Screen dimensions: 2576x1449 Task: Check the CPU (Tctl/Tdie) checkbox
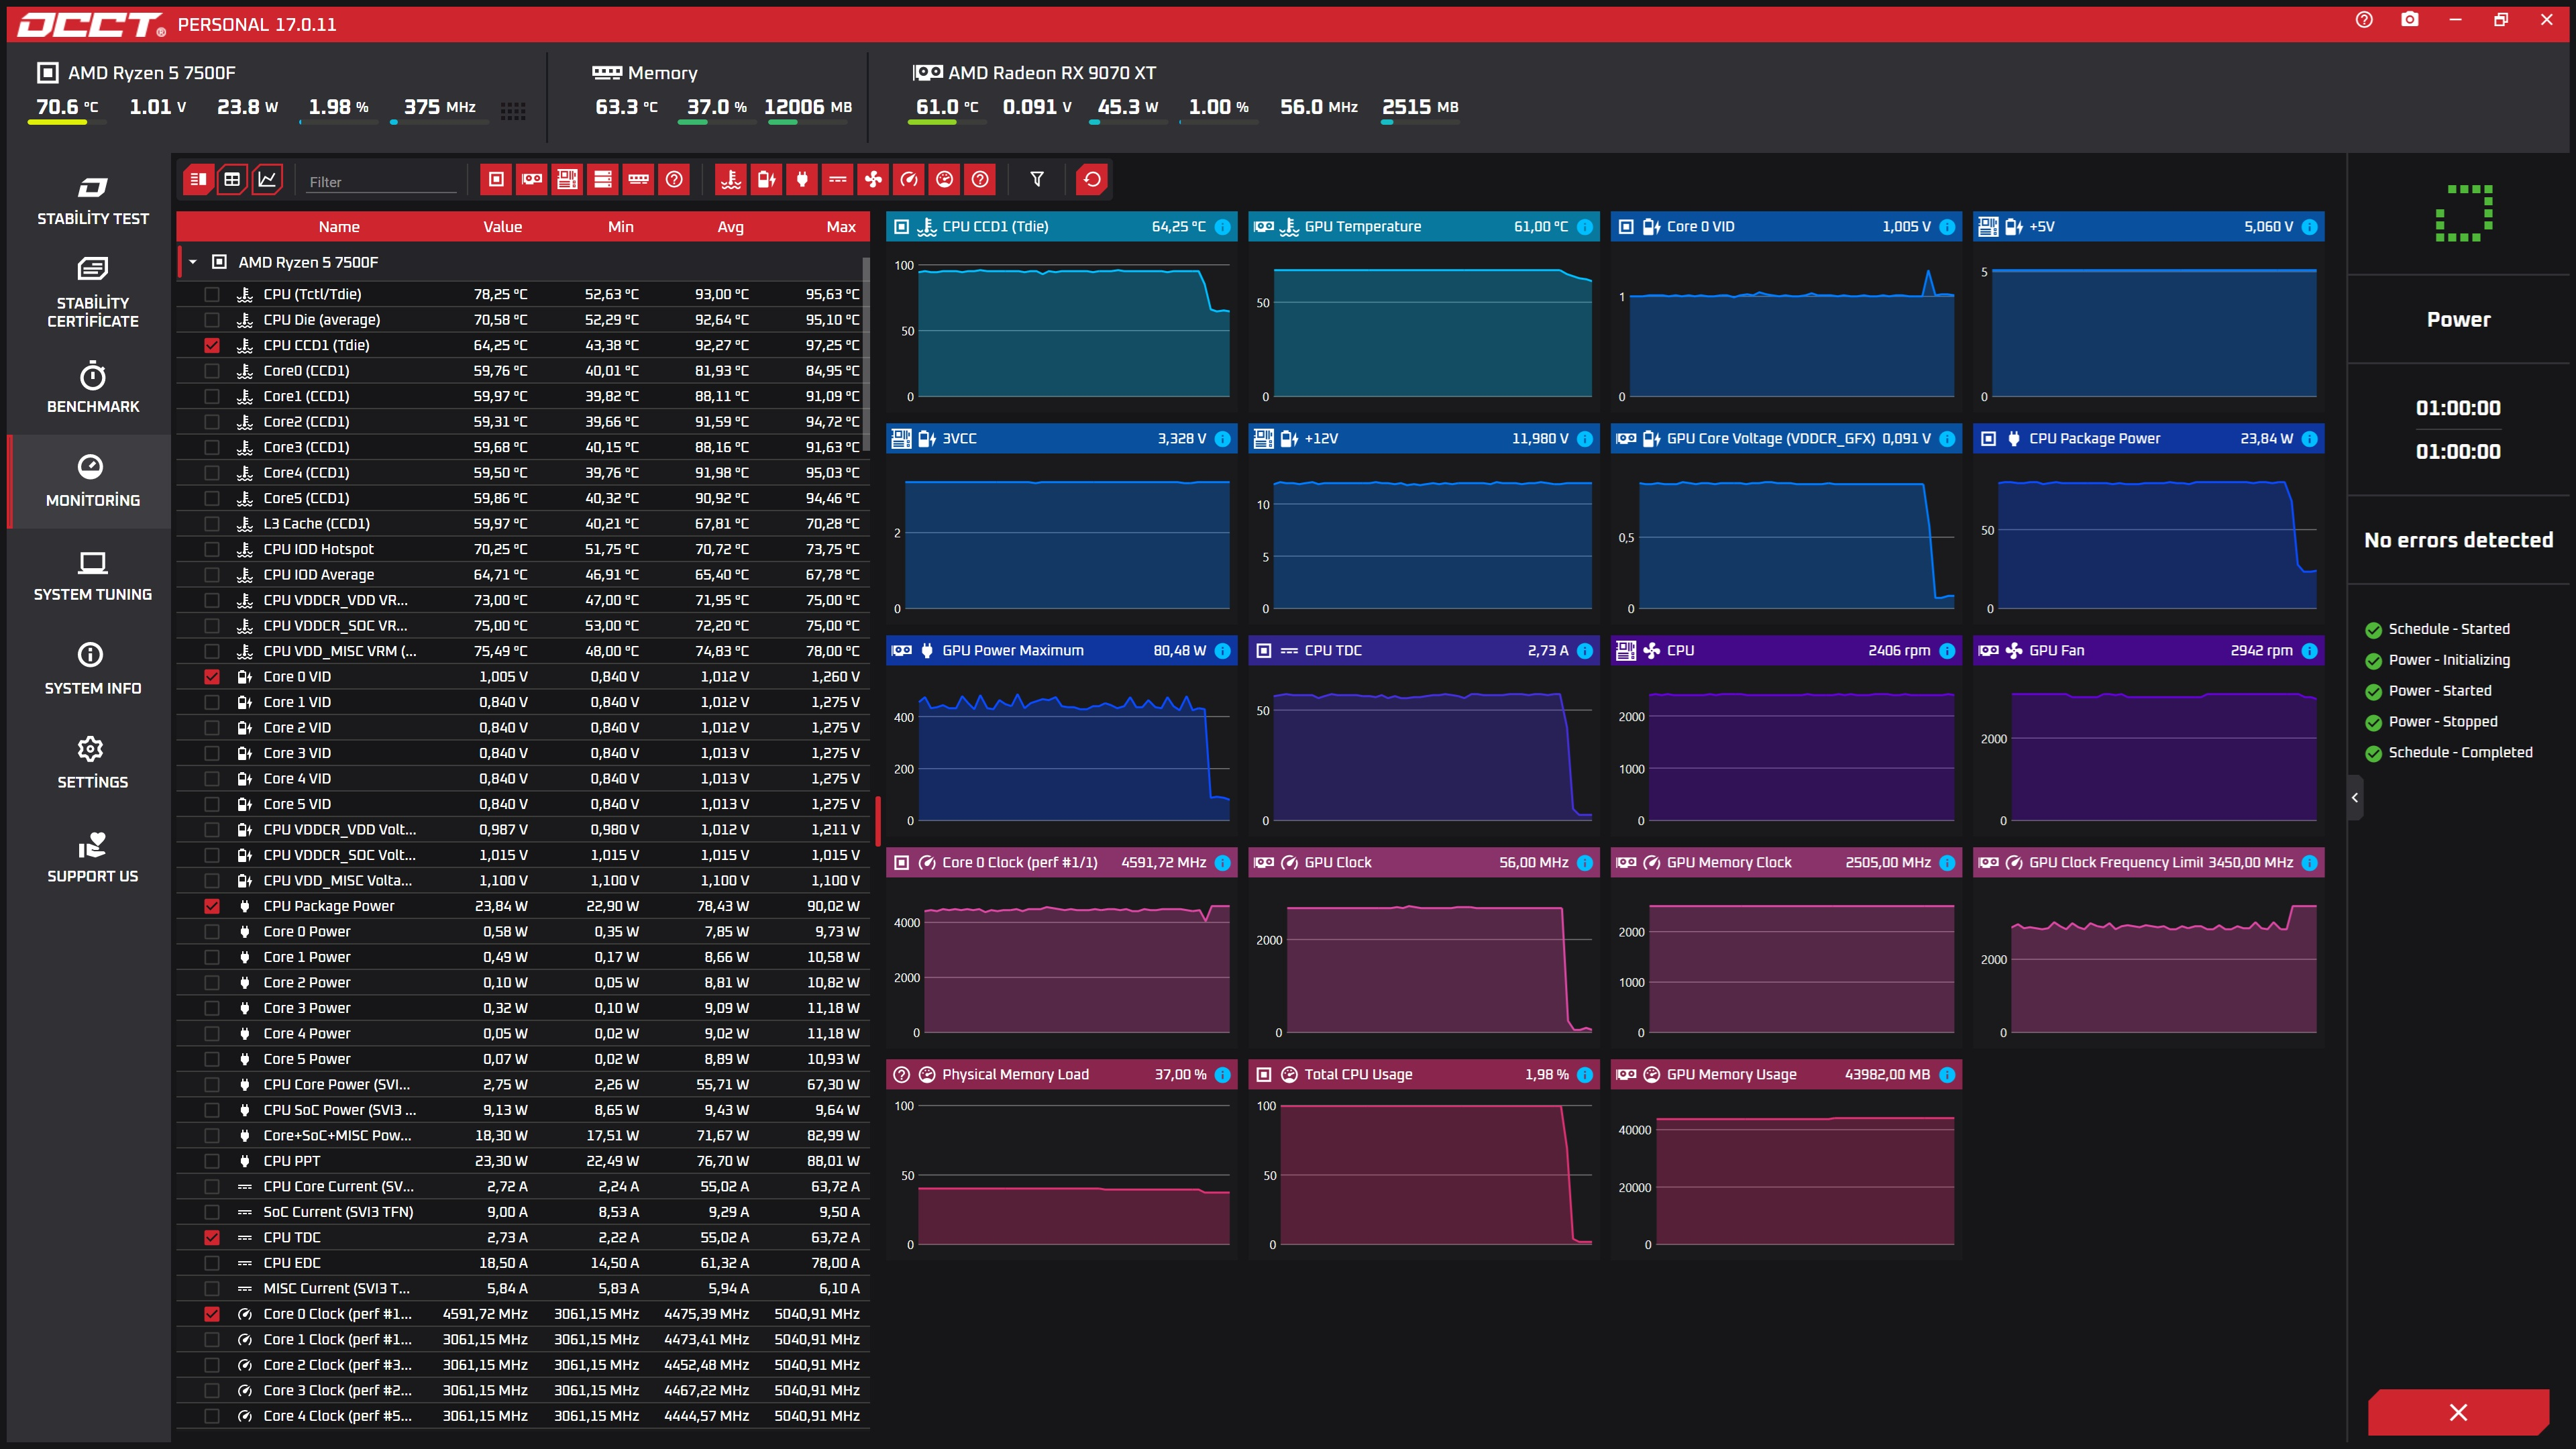click(x=212, y=294)
